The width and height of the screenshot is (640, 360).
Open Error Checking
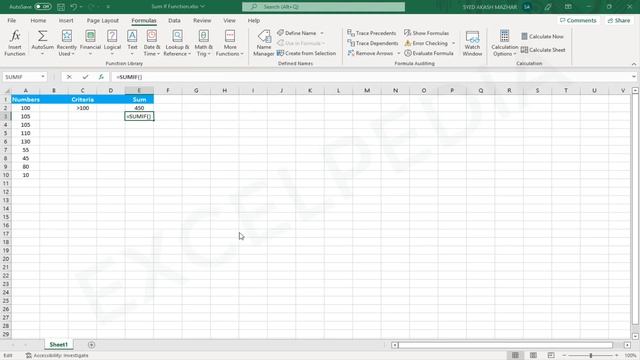pos(426,43)
